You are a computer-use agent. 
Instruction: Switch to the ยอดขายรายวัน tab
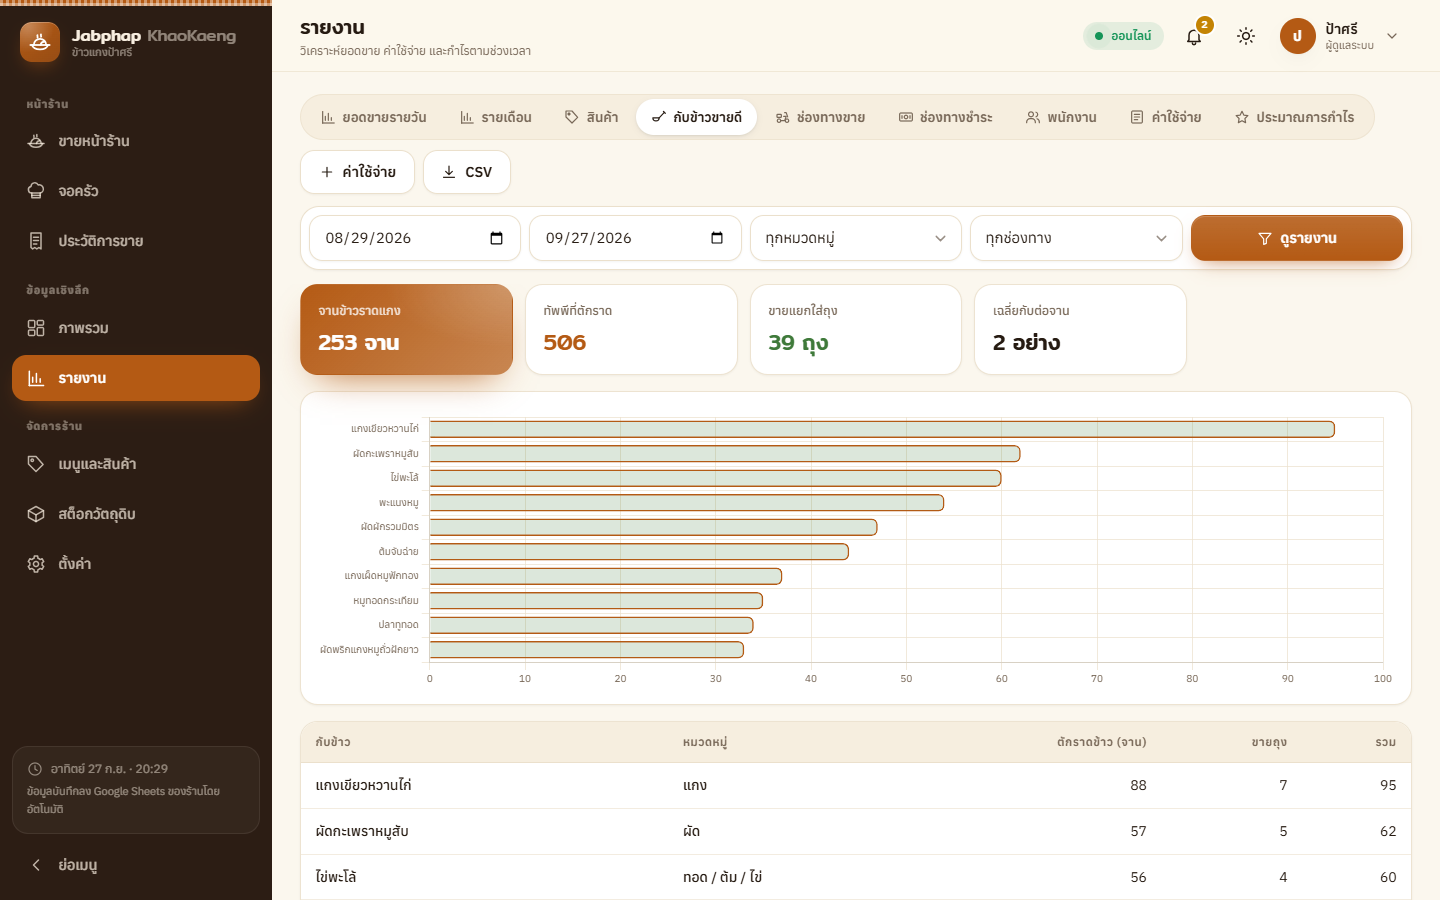tap(374, 117)
